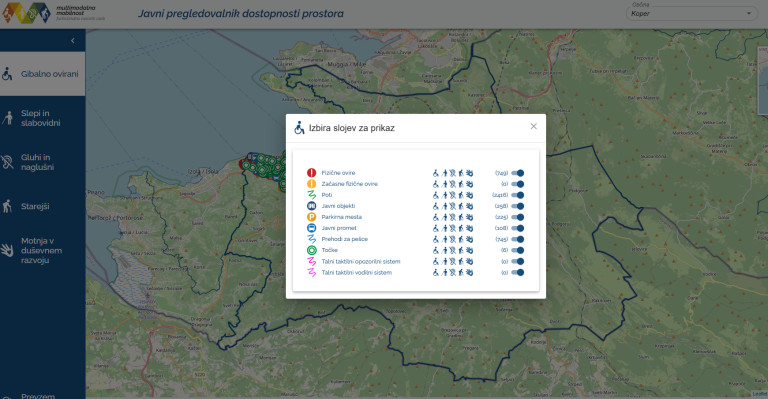This screenshot has height=399, width=768.
Task: Toggle the Javni promet layer switch
Action: [518, 228]
